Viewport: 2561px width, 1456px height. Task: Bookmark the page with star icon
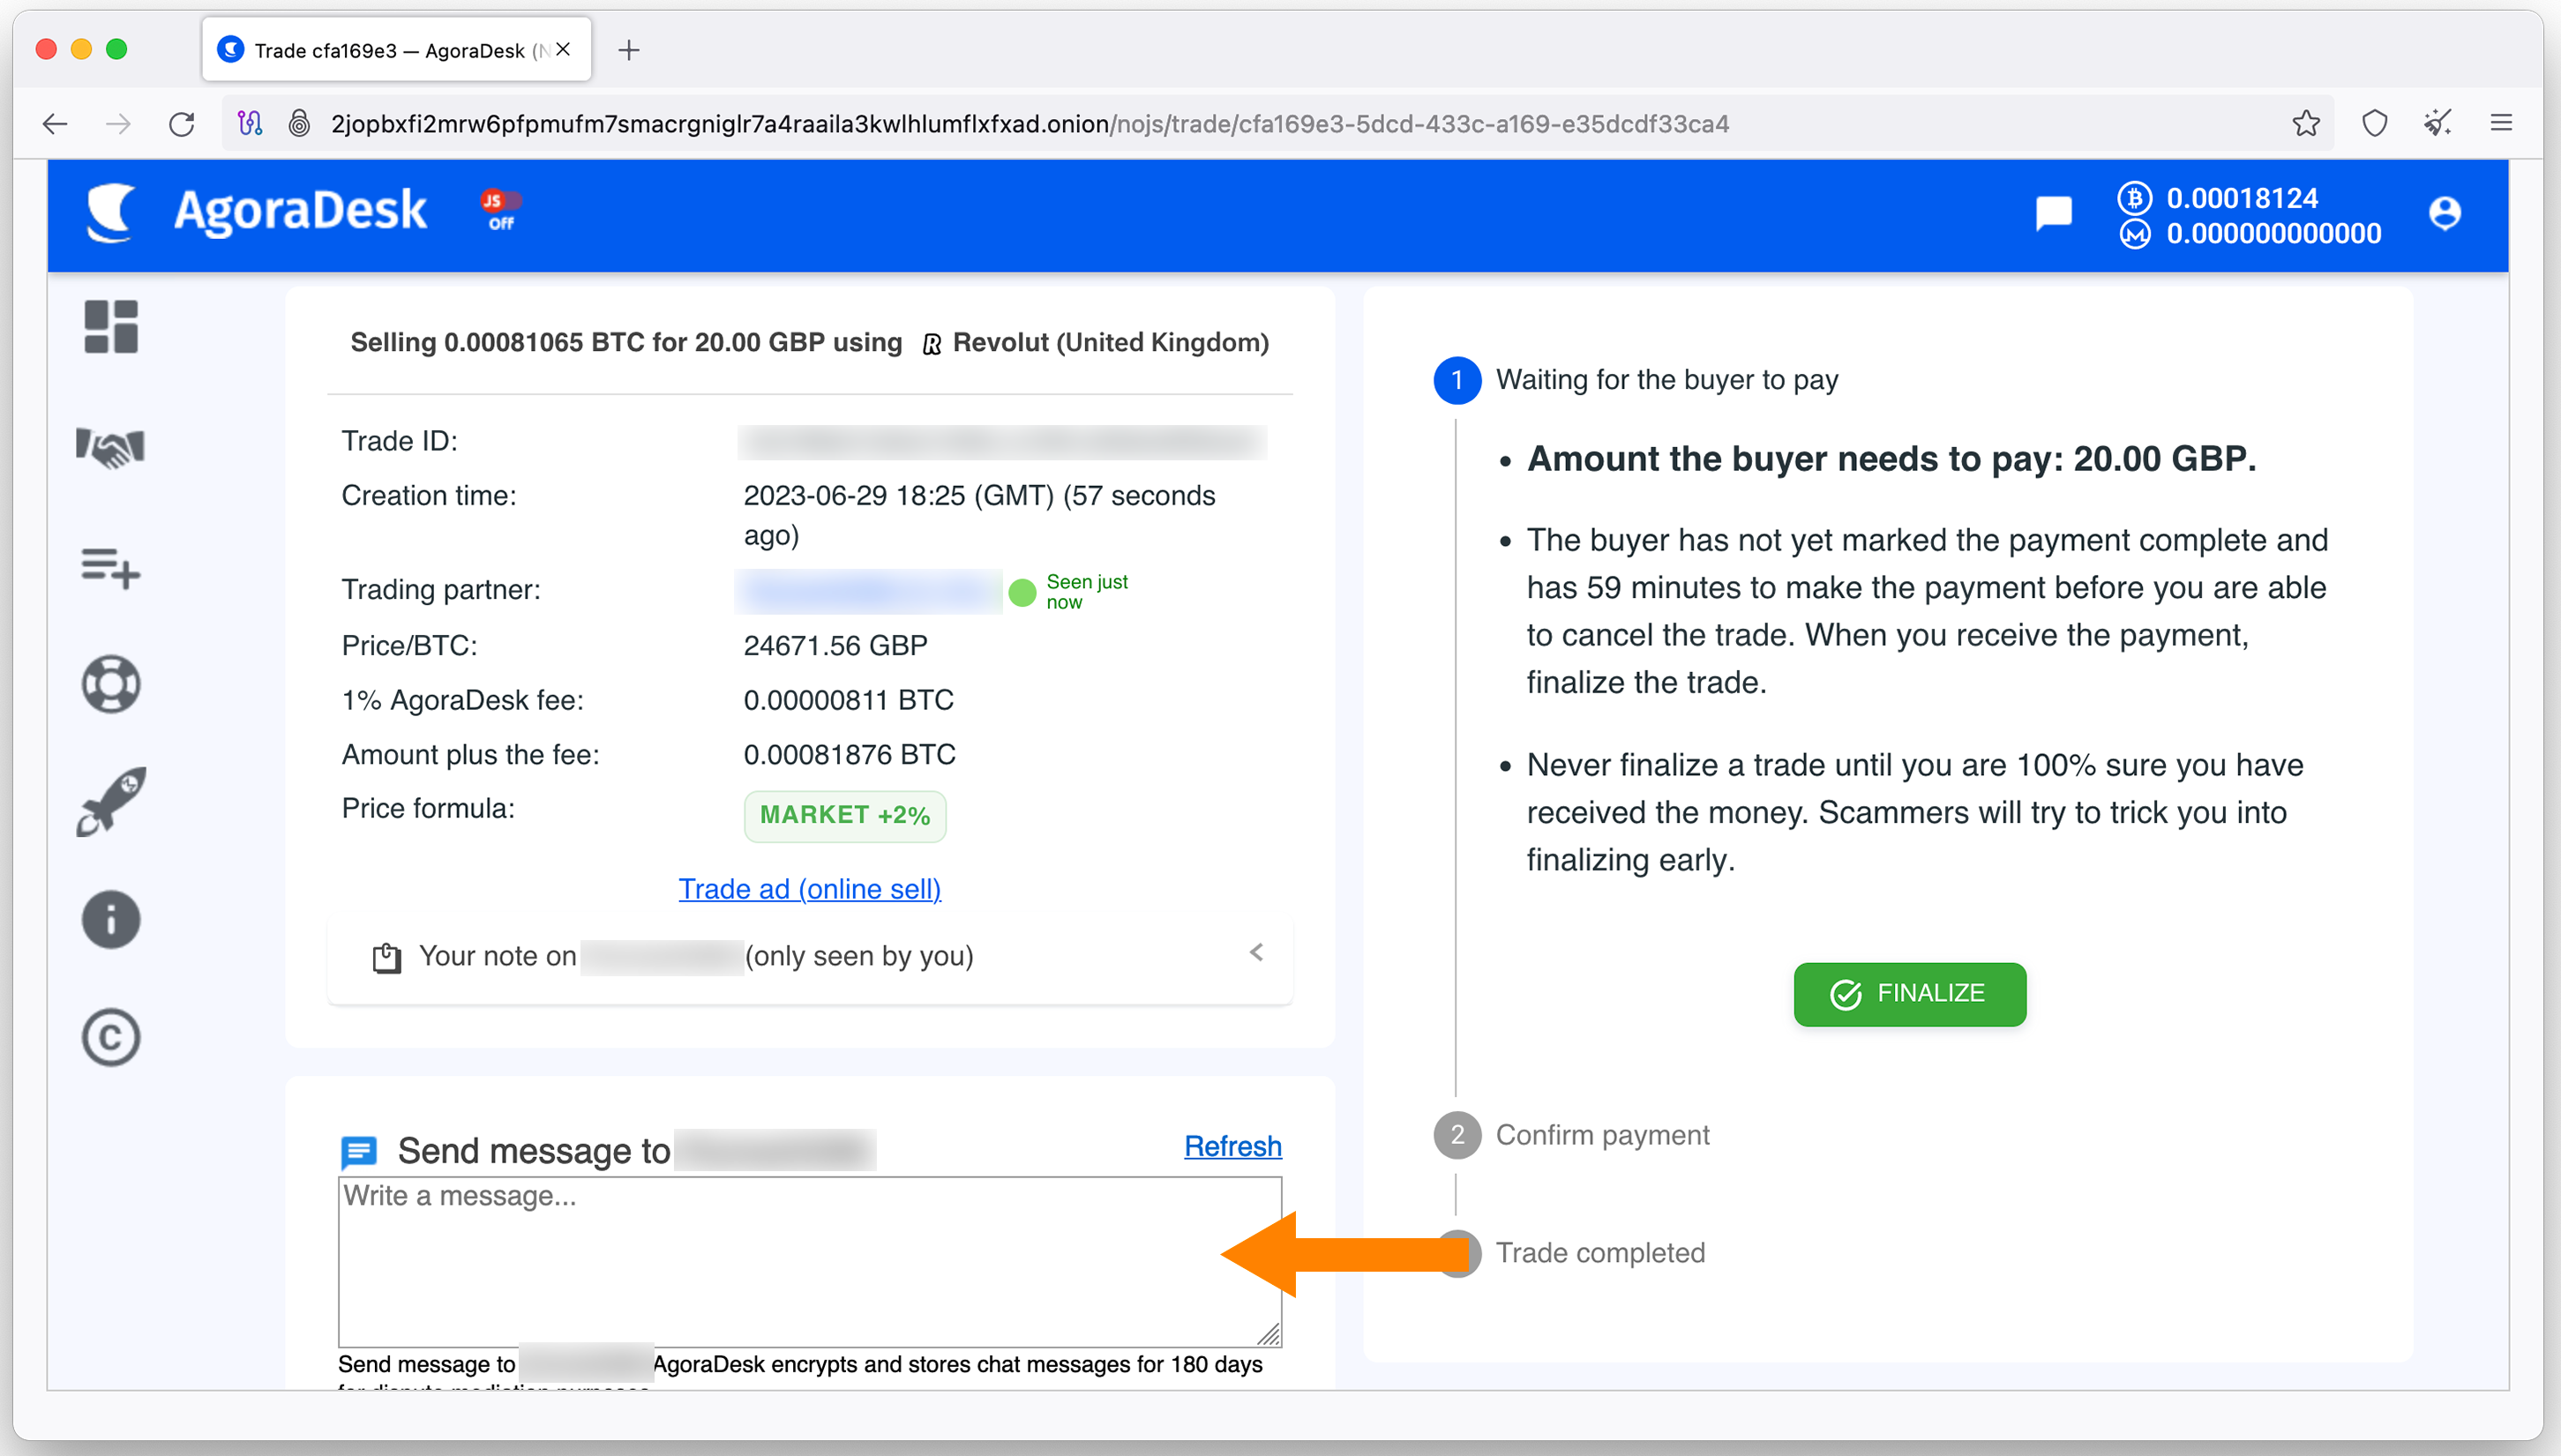[x=2306, y=123]
